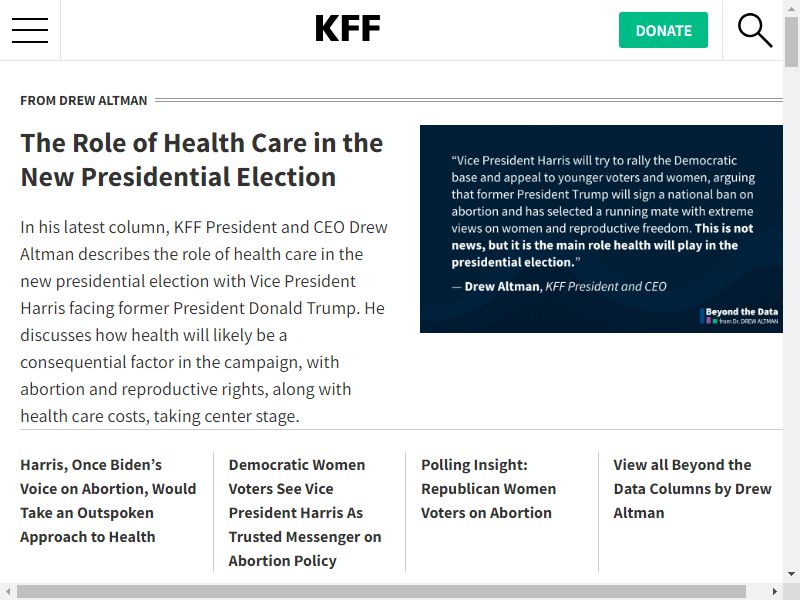Image resolution: width=800 pixels, height=600 pixels.
Task: Open Polling Insight: Republican Women Voters link
Action: tap(488, 488)
